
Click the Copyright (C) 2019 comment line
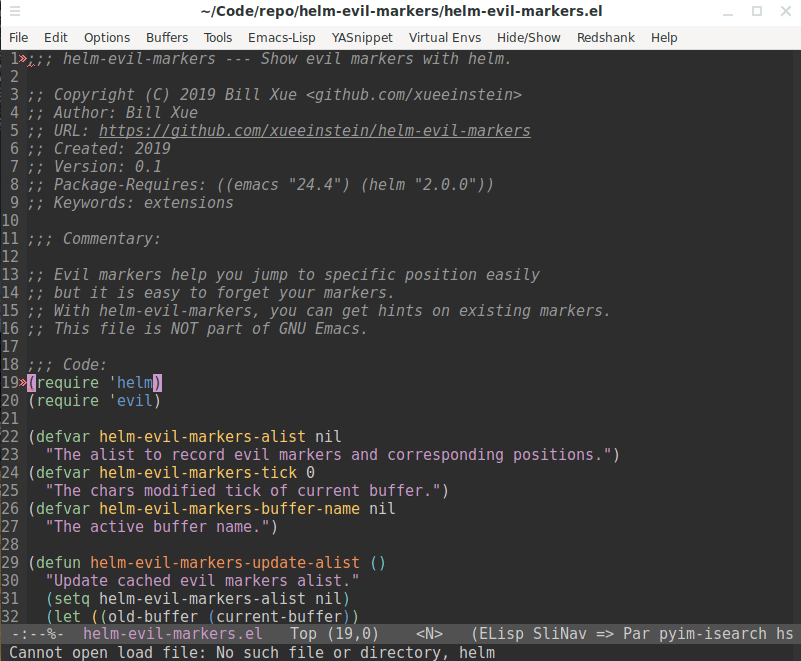tap(275, 95)
